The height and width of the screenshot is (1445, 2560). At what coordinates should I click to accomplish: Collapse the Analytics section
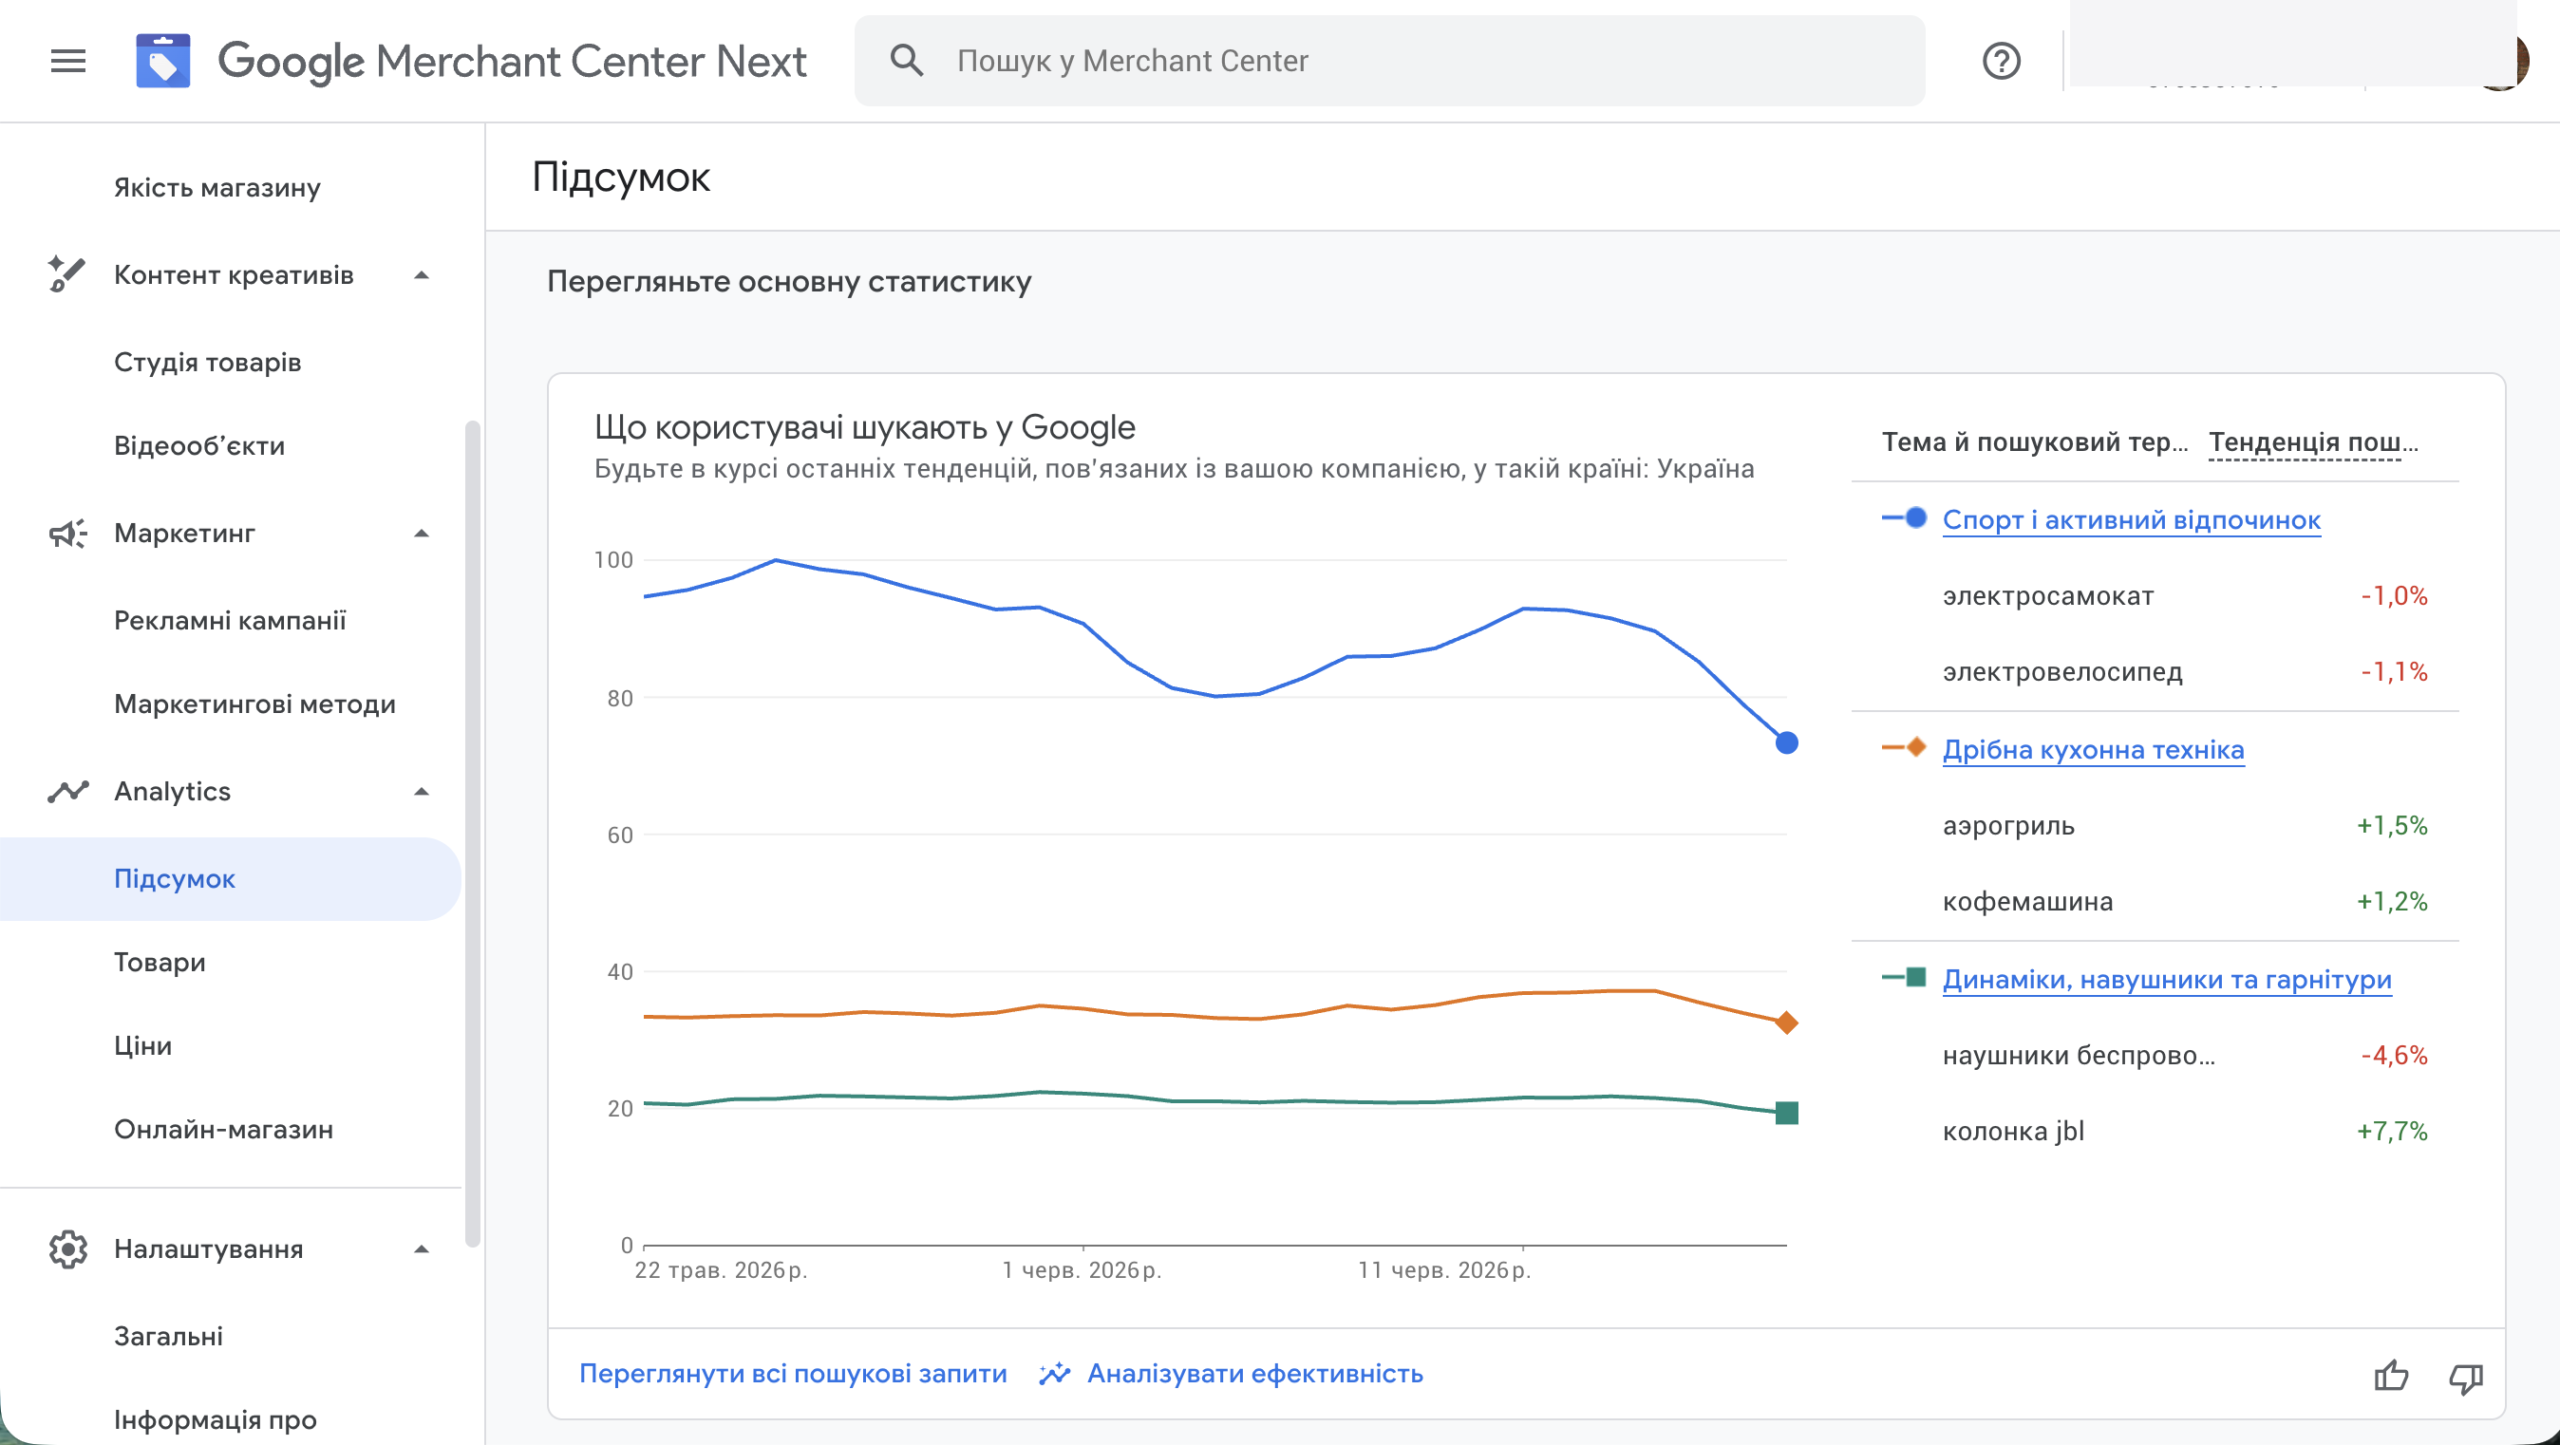coord(421,791)
